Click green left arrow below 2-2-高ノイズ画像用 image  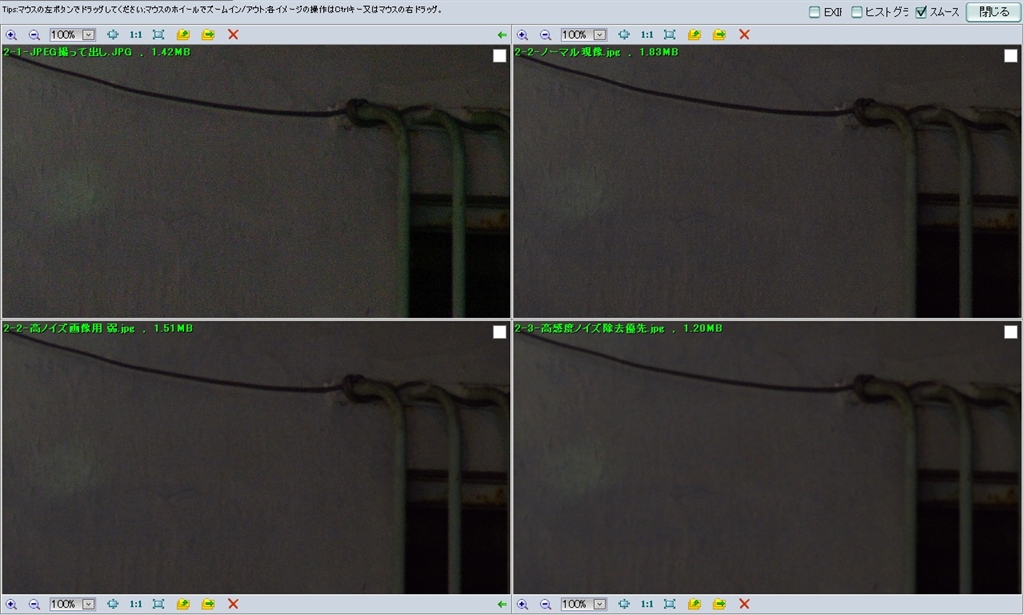point(502,605)
